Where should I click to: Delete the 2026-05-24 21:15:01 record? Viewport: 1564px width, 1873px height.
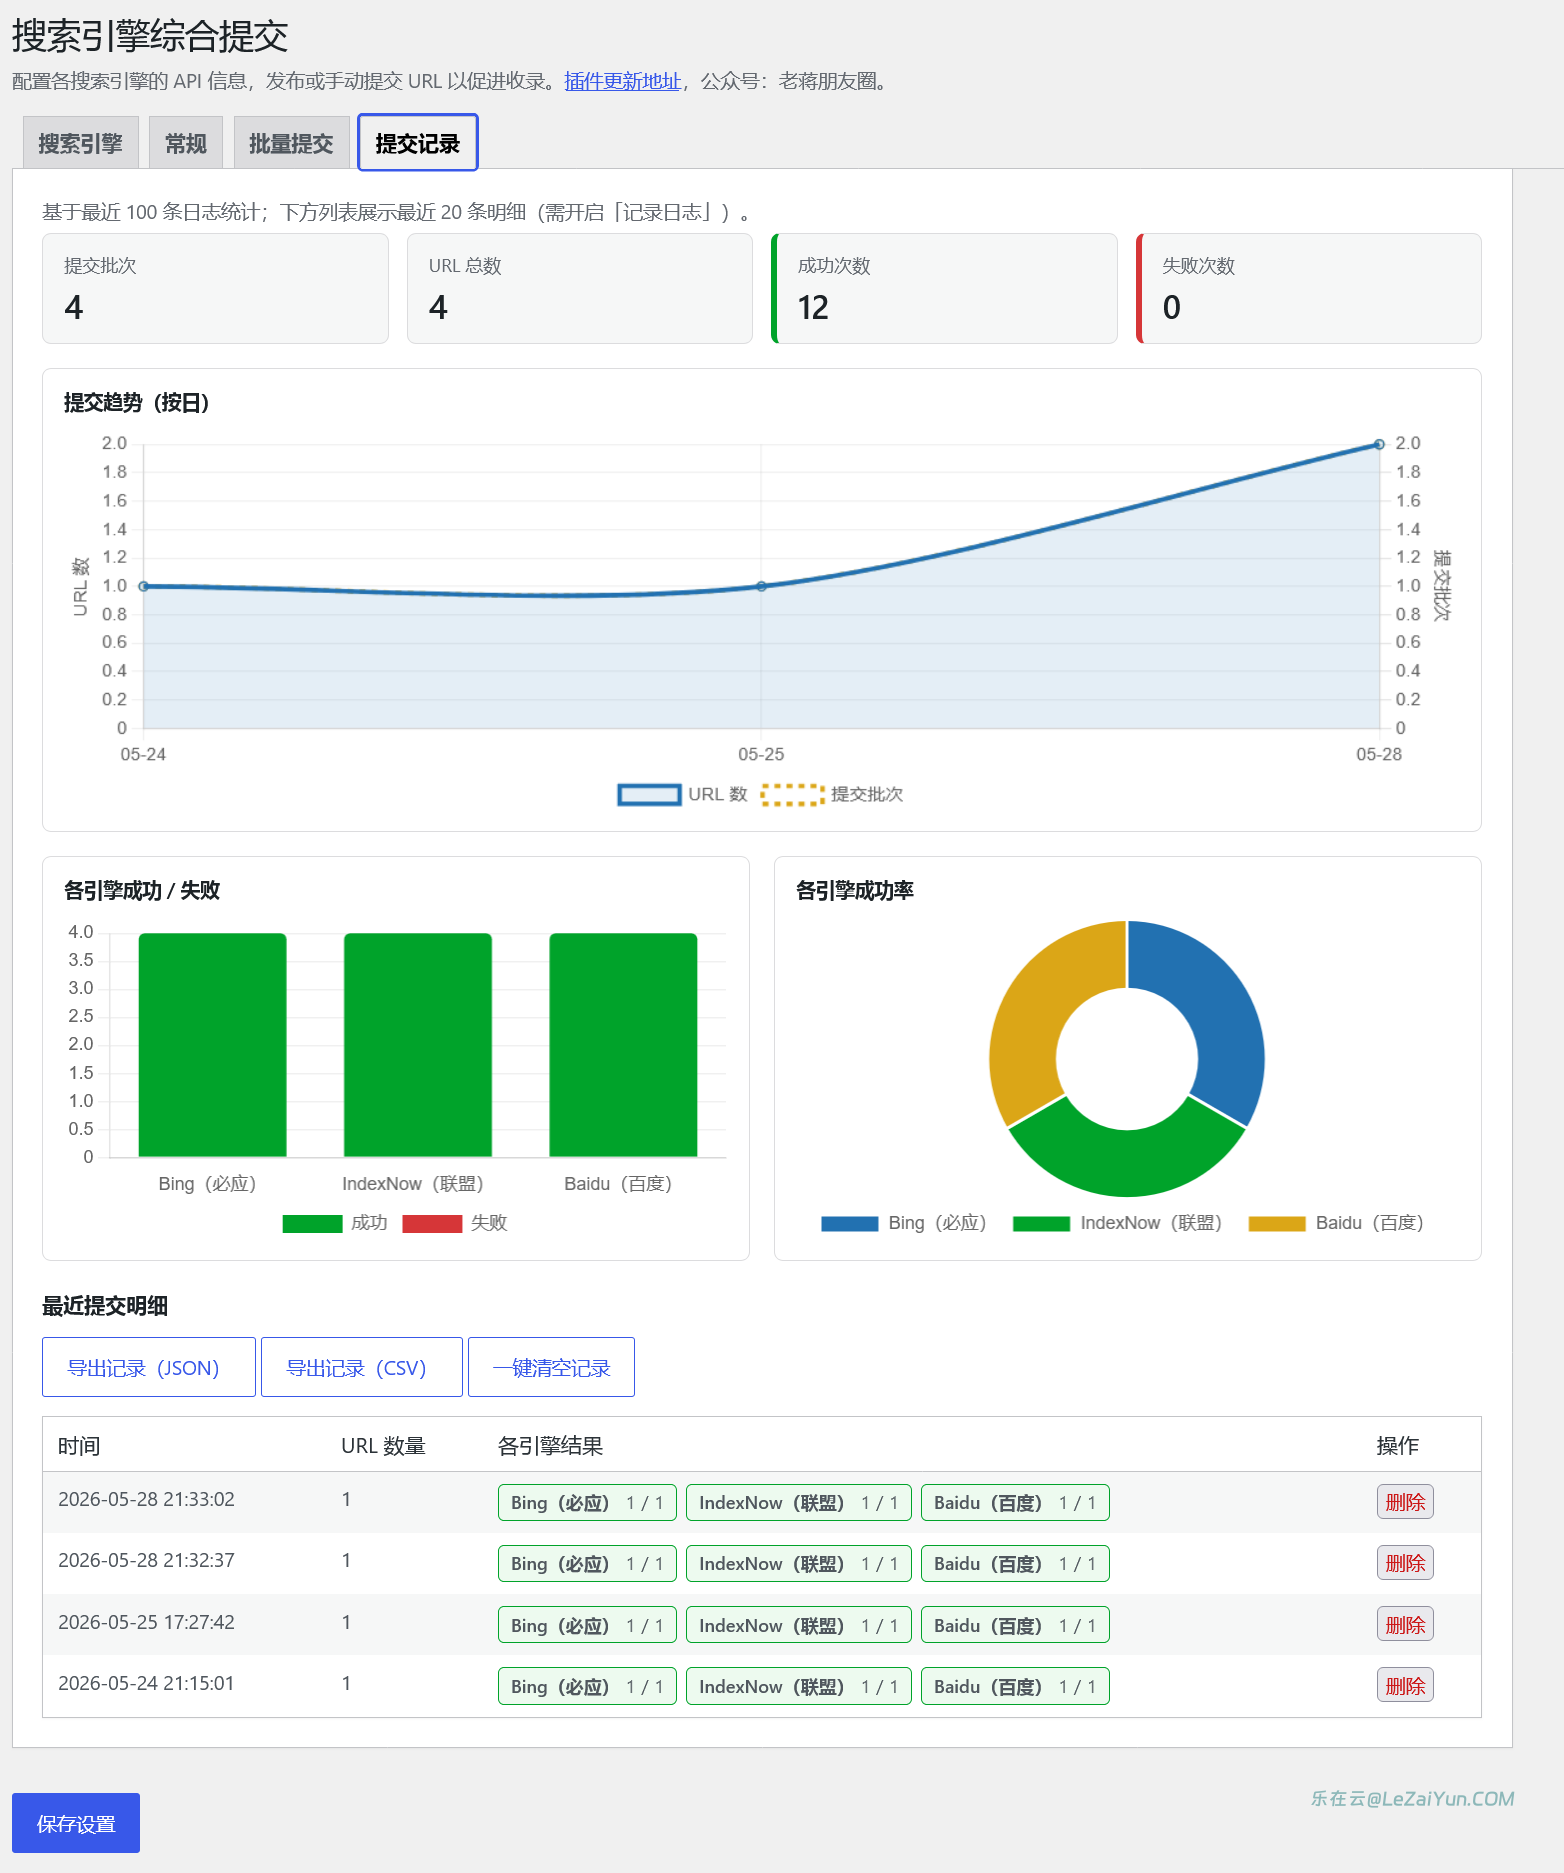(1405, 1686)
